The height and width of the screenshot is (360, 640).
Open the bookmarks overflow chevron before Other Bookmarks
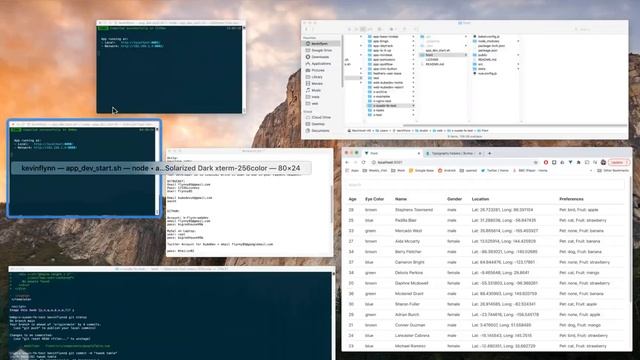point(591,171)
